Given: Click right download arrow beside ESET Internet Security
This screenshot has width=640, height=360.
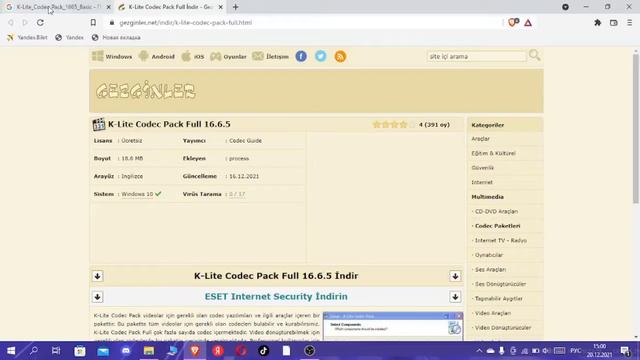Looking at the screenshot, I should [455, 297].
